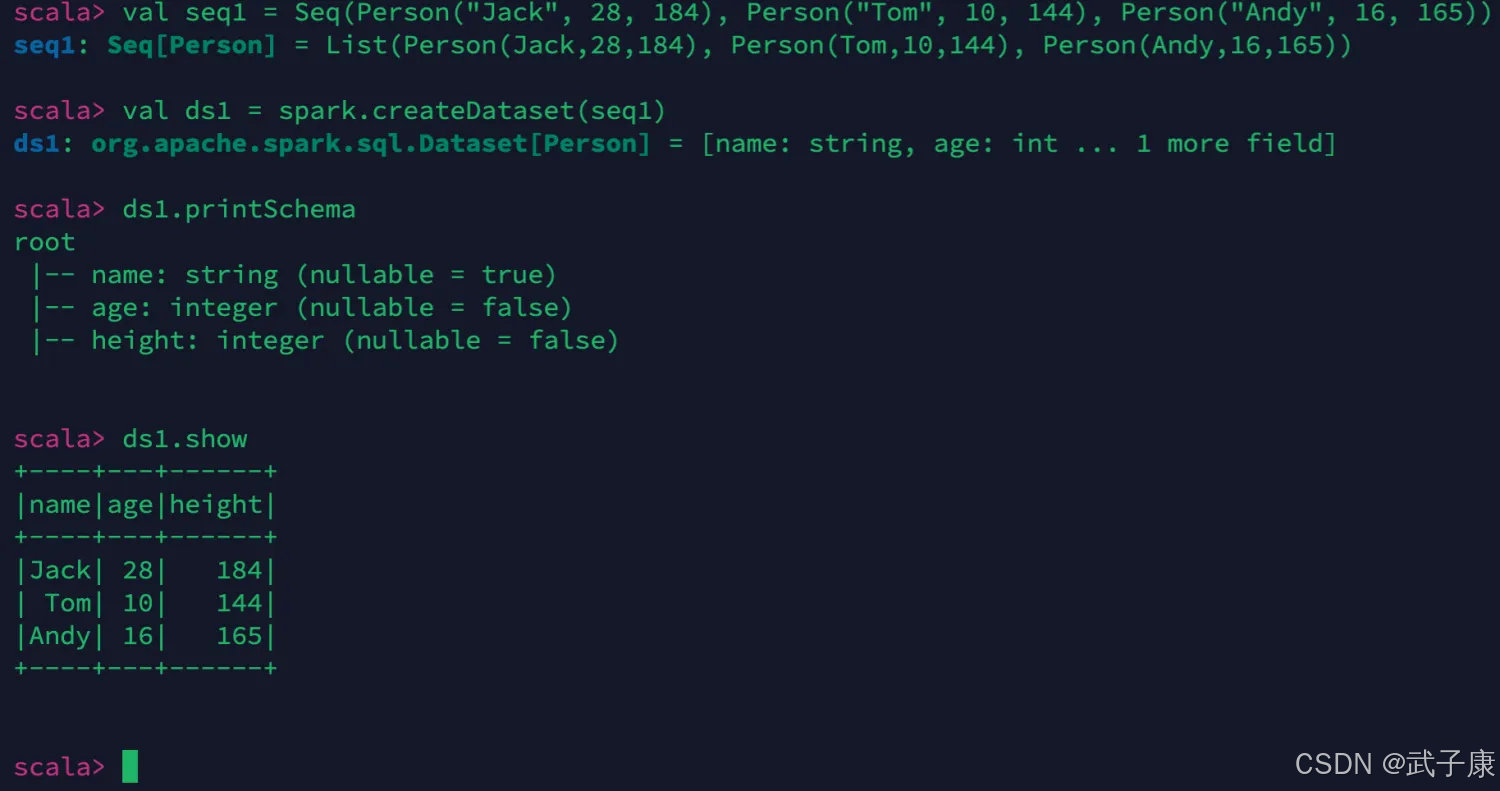The height and width of the screenshot is (791, 1500).
Task: Click the age value 16 in the table
Action: 138,637
